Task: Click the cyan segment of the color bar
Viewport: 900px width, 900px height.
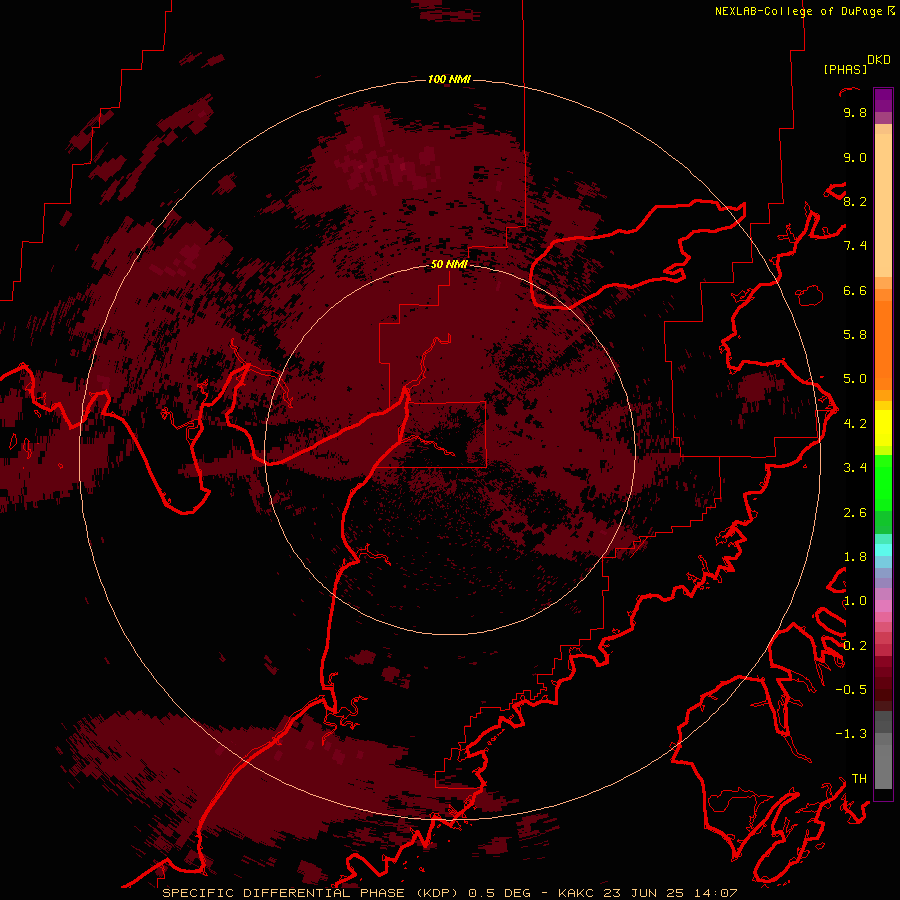Action: 883,549
